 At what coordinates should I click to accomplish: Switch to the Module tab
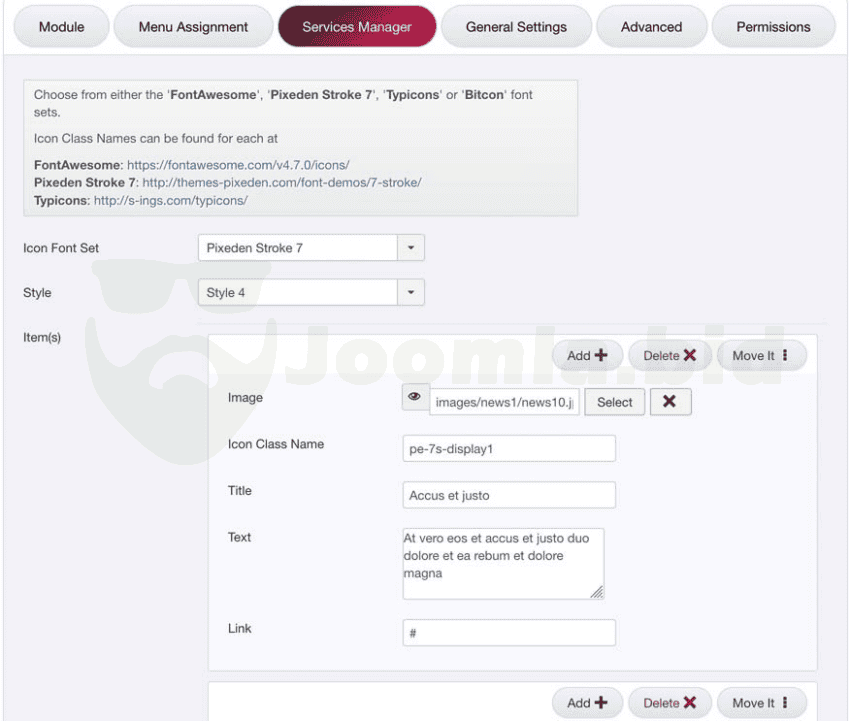(61, 27)
